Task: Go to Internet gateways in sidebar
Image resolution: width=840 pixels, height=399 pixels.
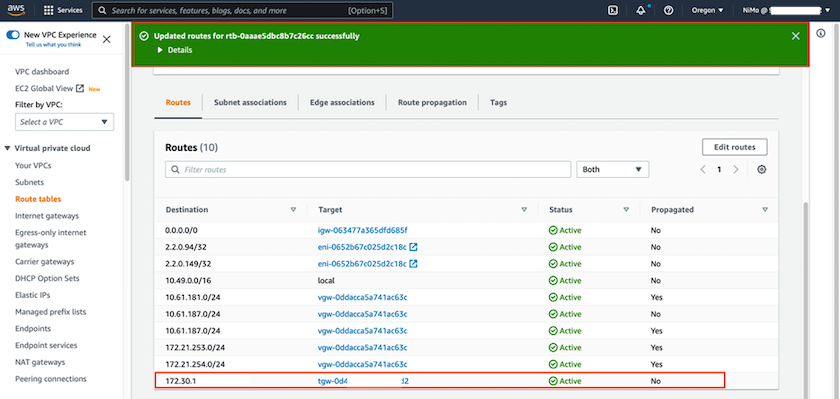Action: [x=47, y=216]
